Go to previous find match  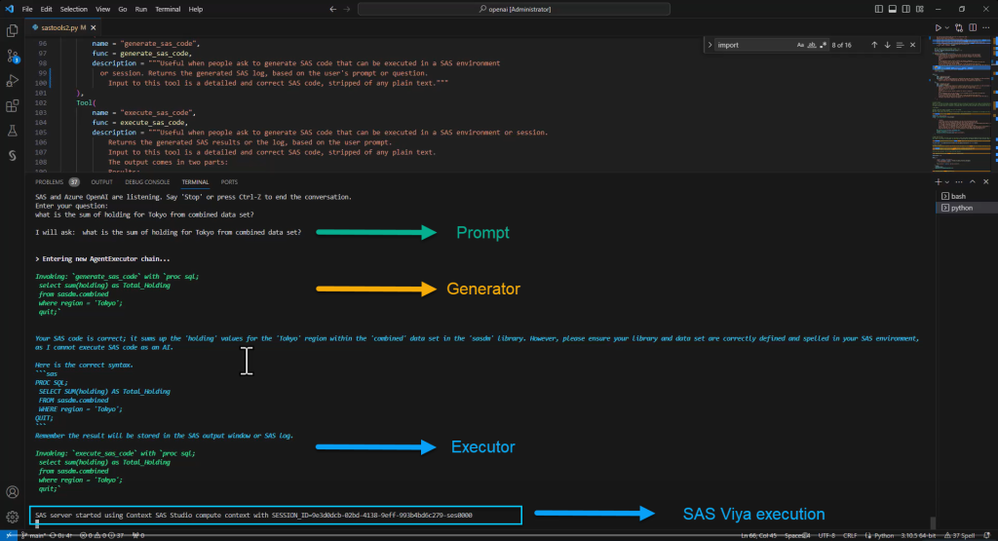pyautogui.click(x=874, y=45)
